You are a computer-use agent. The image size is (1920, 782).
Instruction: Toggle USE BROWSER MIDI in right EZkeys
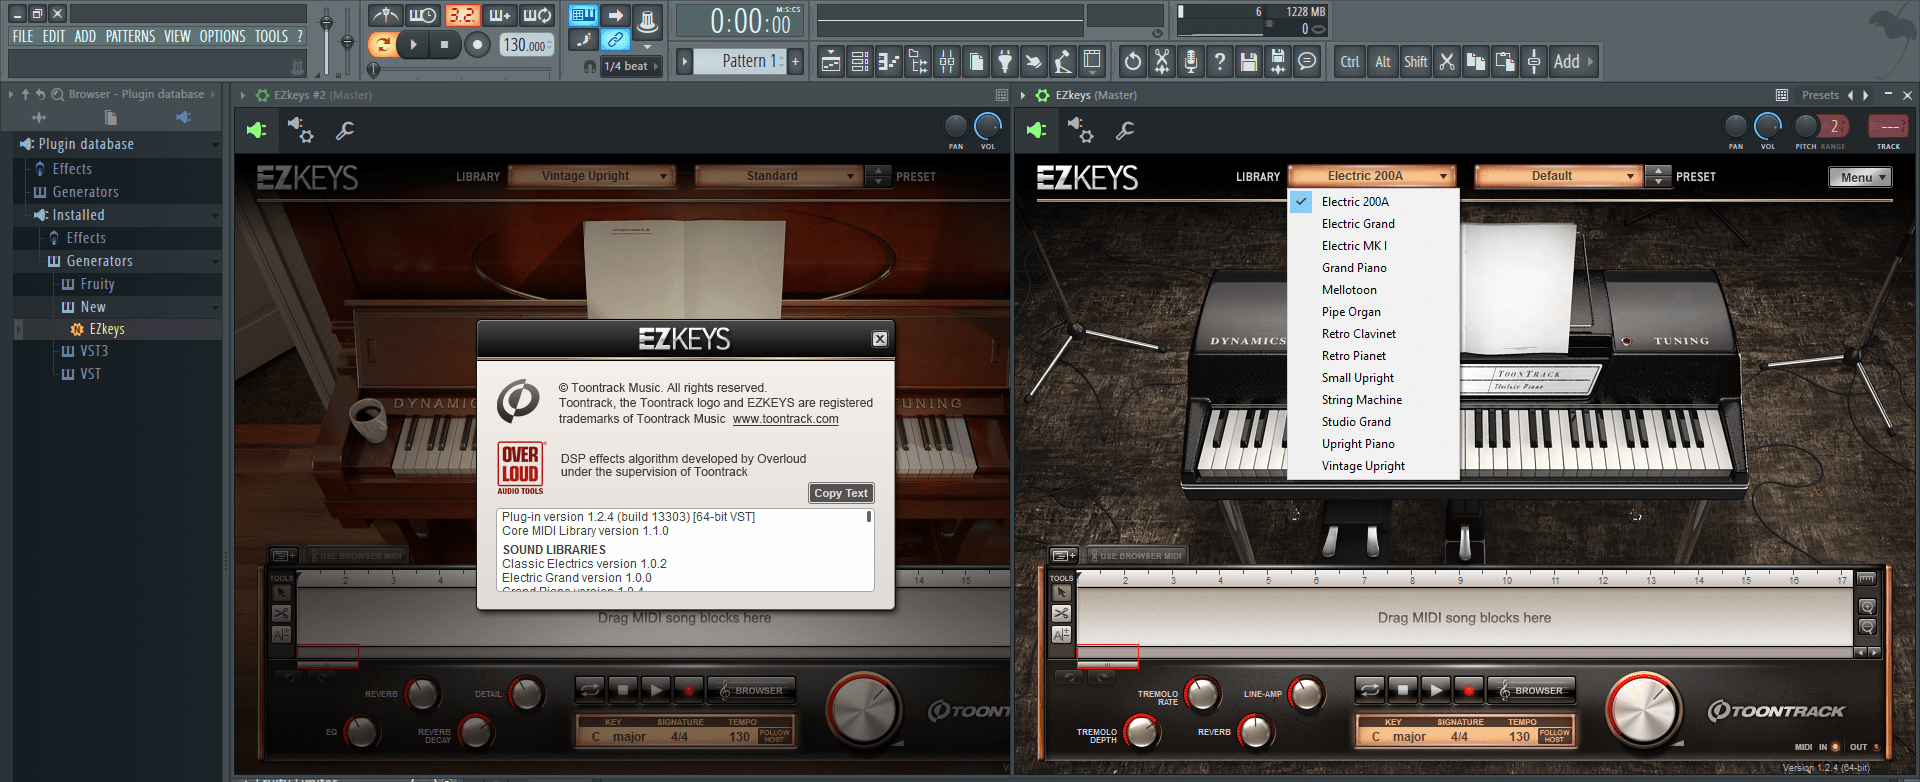coord(1136,555)
